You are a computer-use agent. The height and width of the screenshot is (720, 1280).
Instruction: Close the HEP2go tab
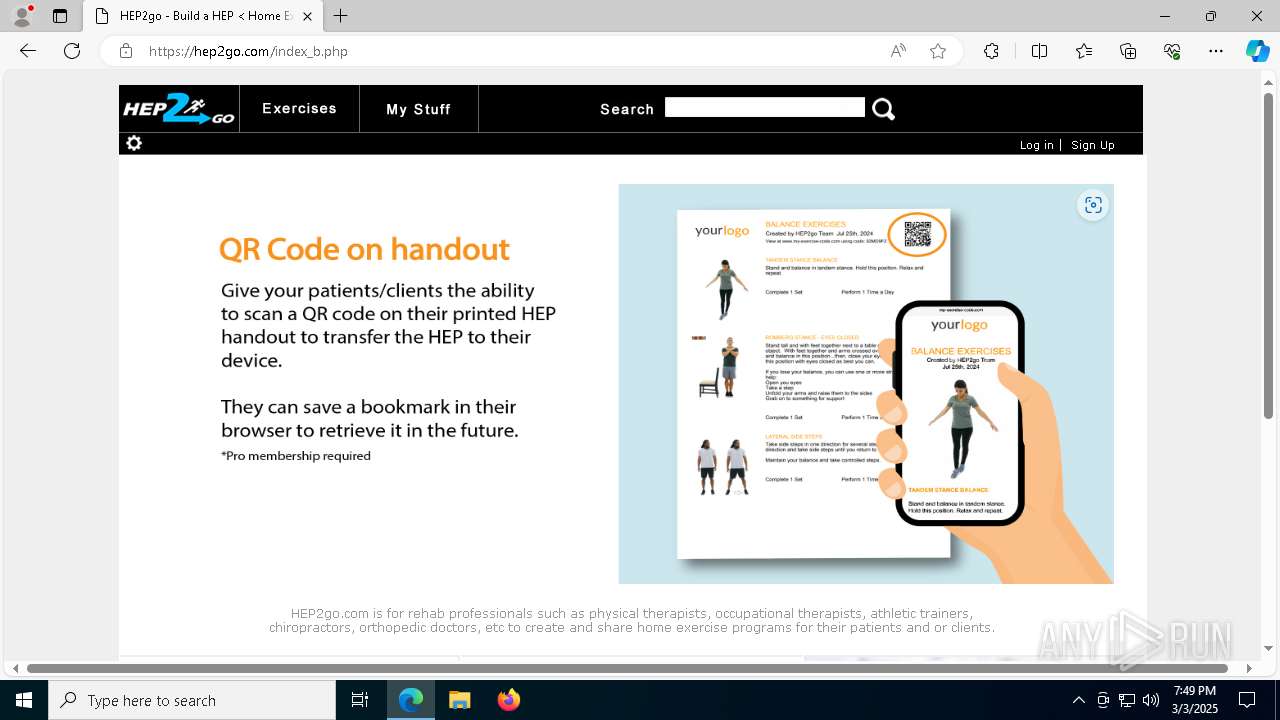307,16
